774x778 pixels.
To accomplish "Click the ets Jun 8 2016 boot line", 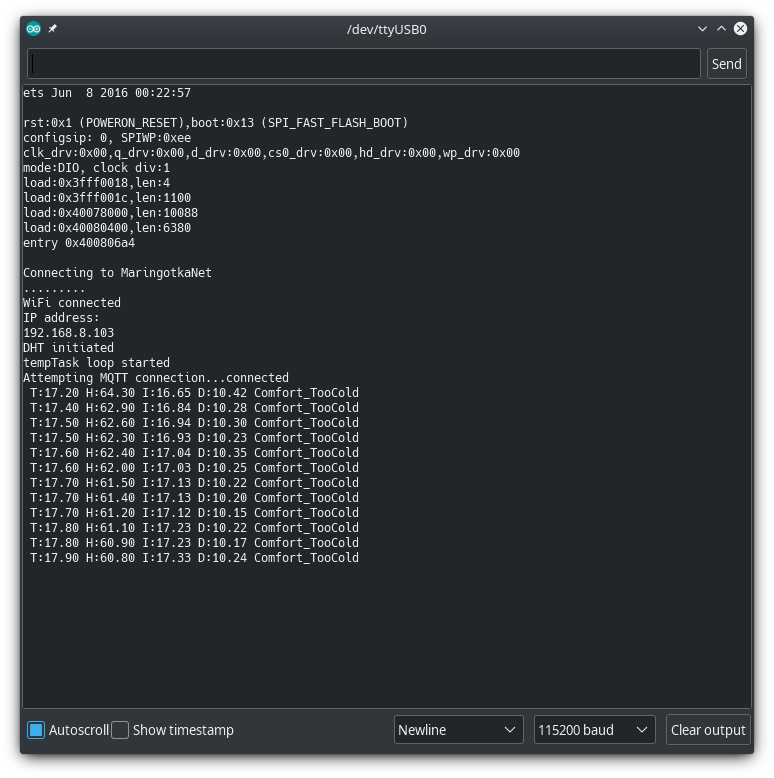I will pos(106,93).
